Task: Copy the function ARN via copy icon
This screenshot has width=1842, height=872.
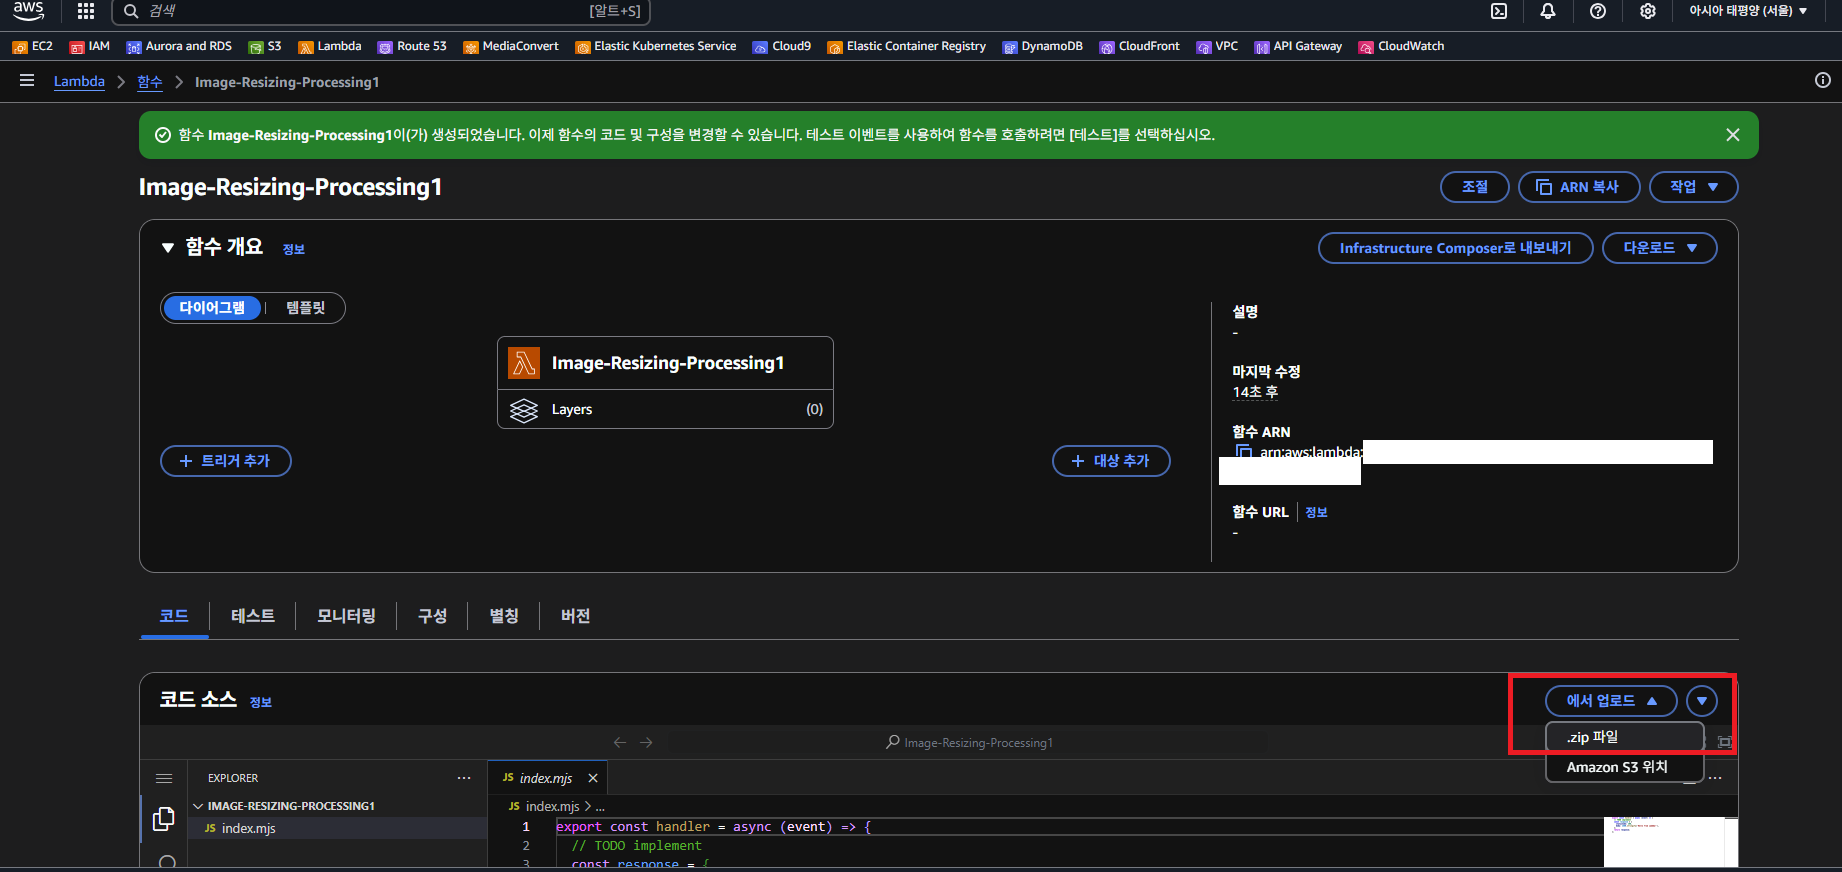Action: coord(1244,452)
